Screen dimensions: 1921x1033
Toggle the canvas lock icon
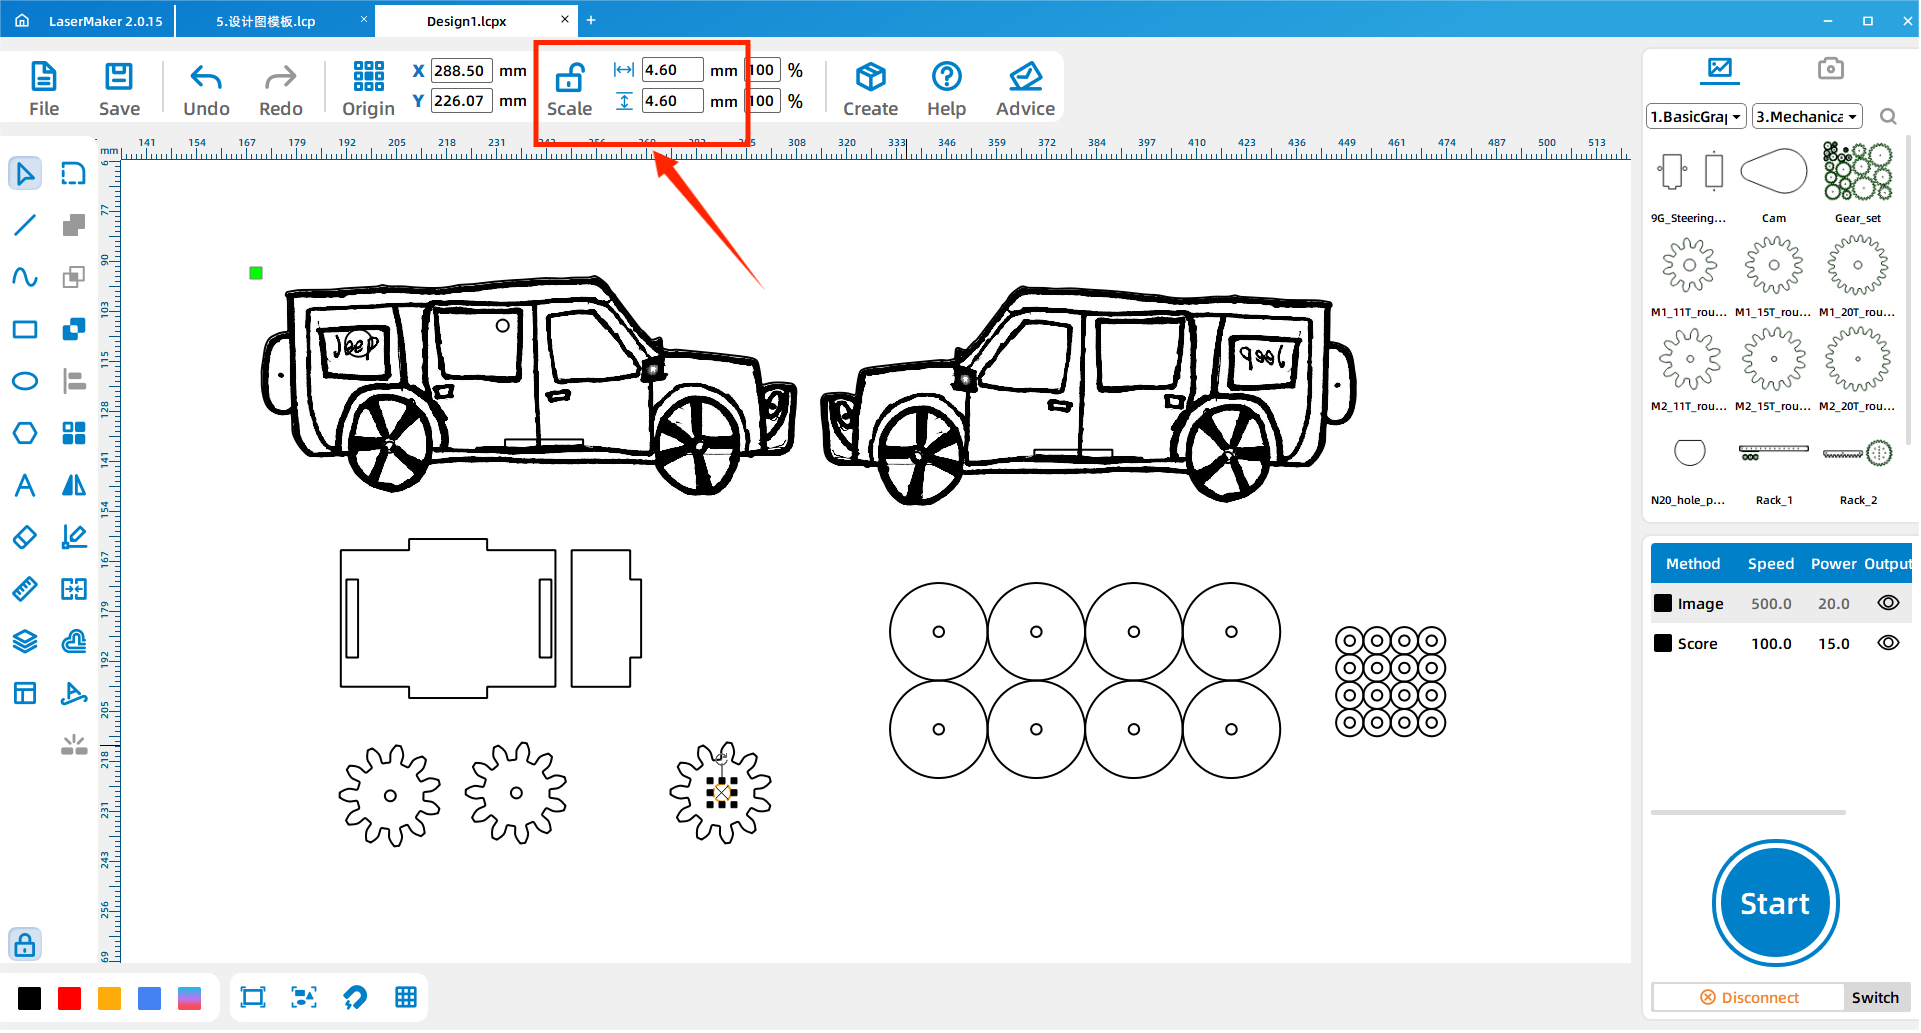[25, 944]
